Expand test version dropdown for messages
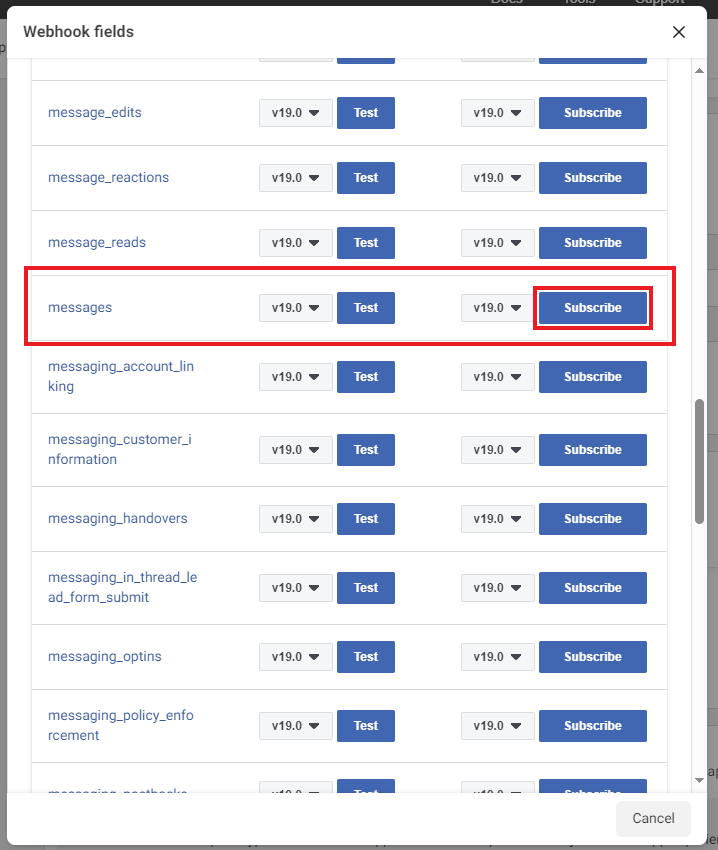The height and width of the screenshot is (850, 718). [295, 308]
